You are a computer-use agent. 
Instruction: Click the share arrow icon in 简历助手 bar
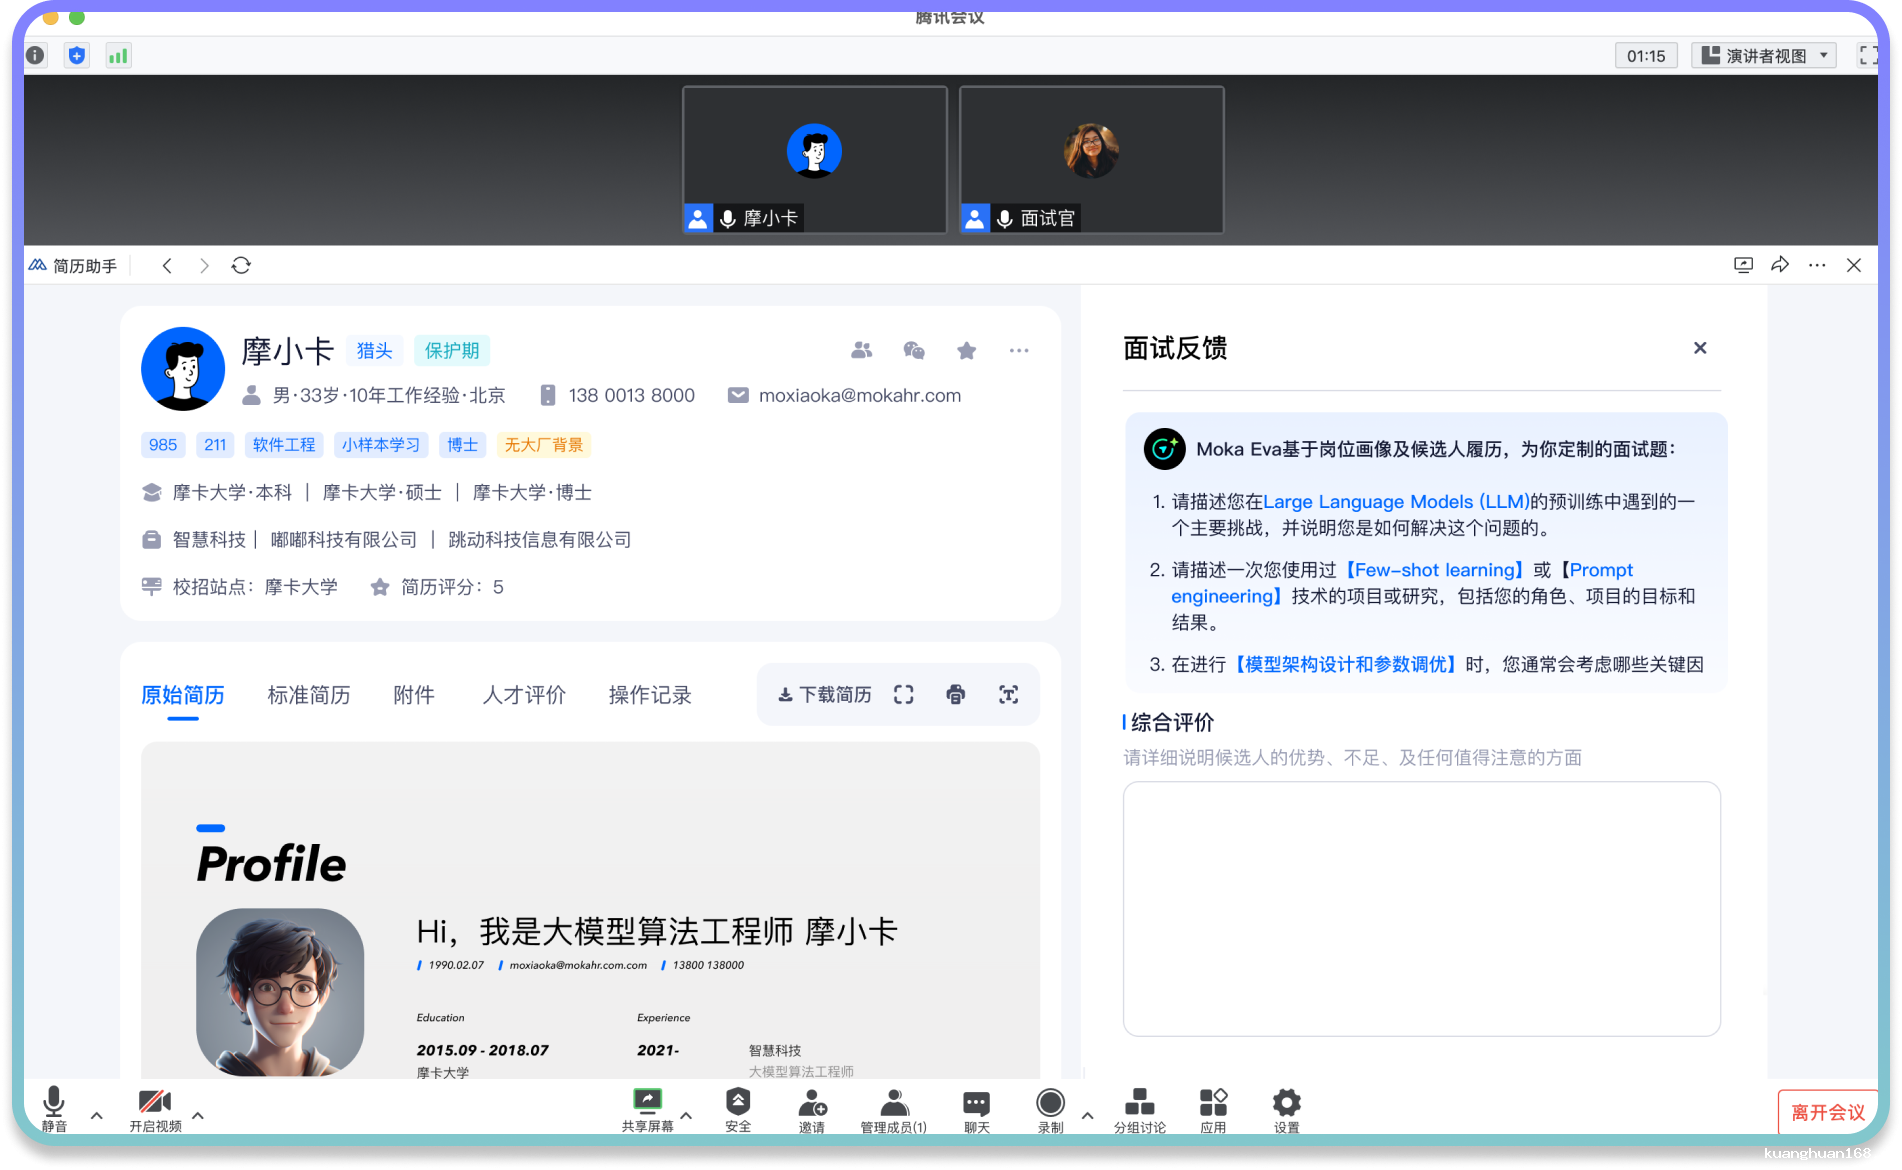(x=1780, y=265)
